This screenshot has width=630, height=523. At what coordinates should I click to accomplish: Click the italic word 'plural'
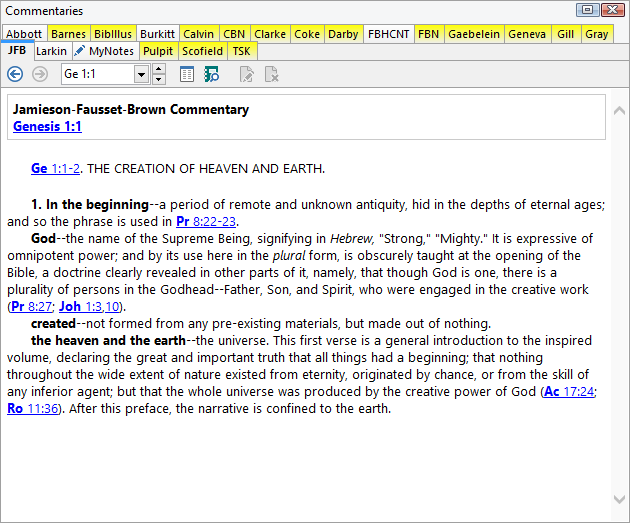pyautogui.click(x=289, y=255)
